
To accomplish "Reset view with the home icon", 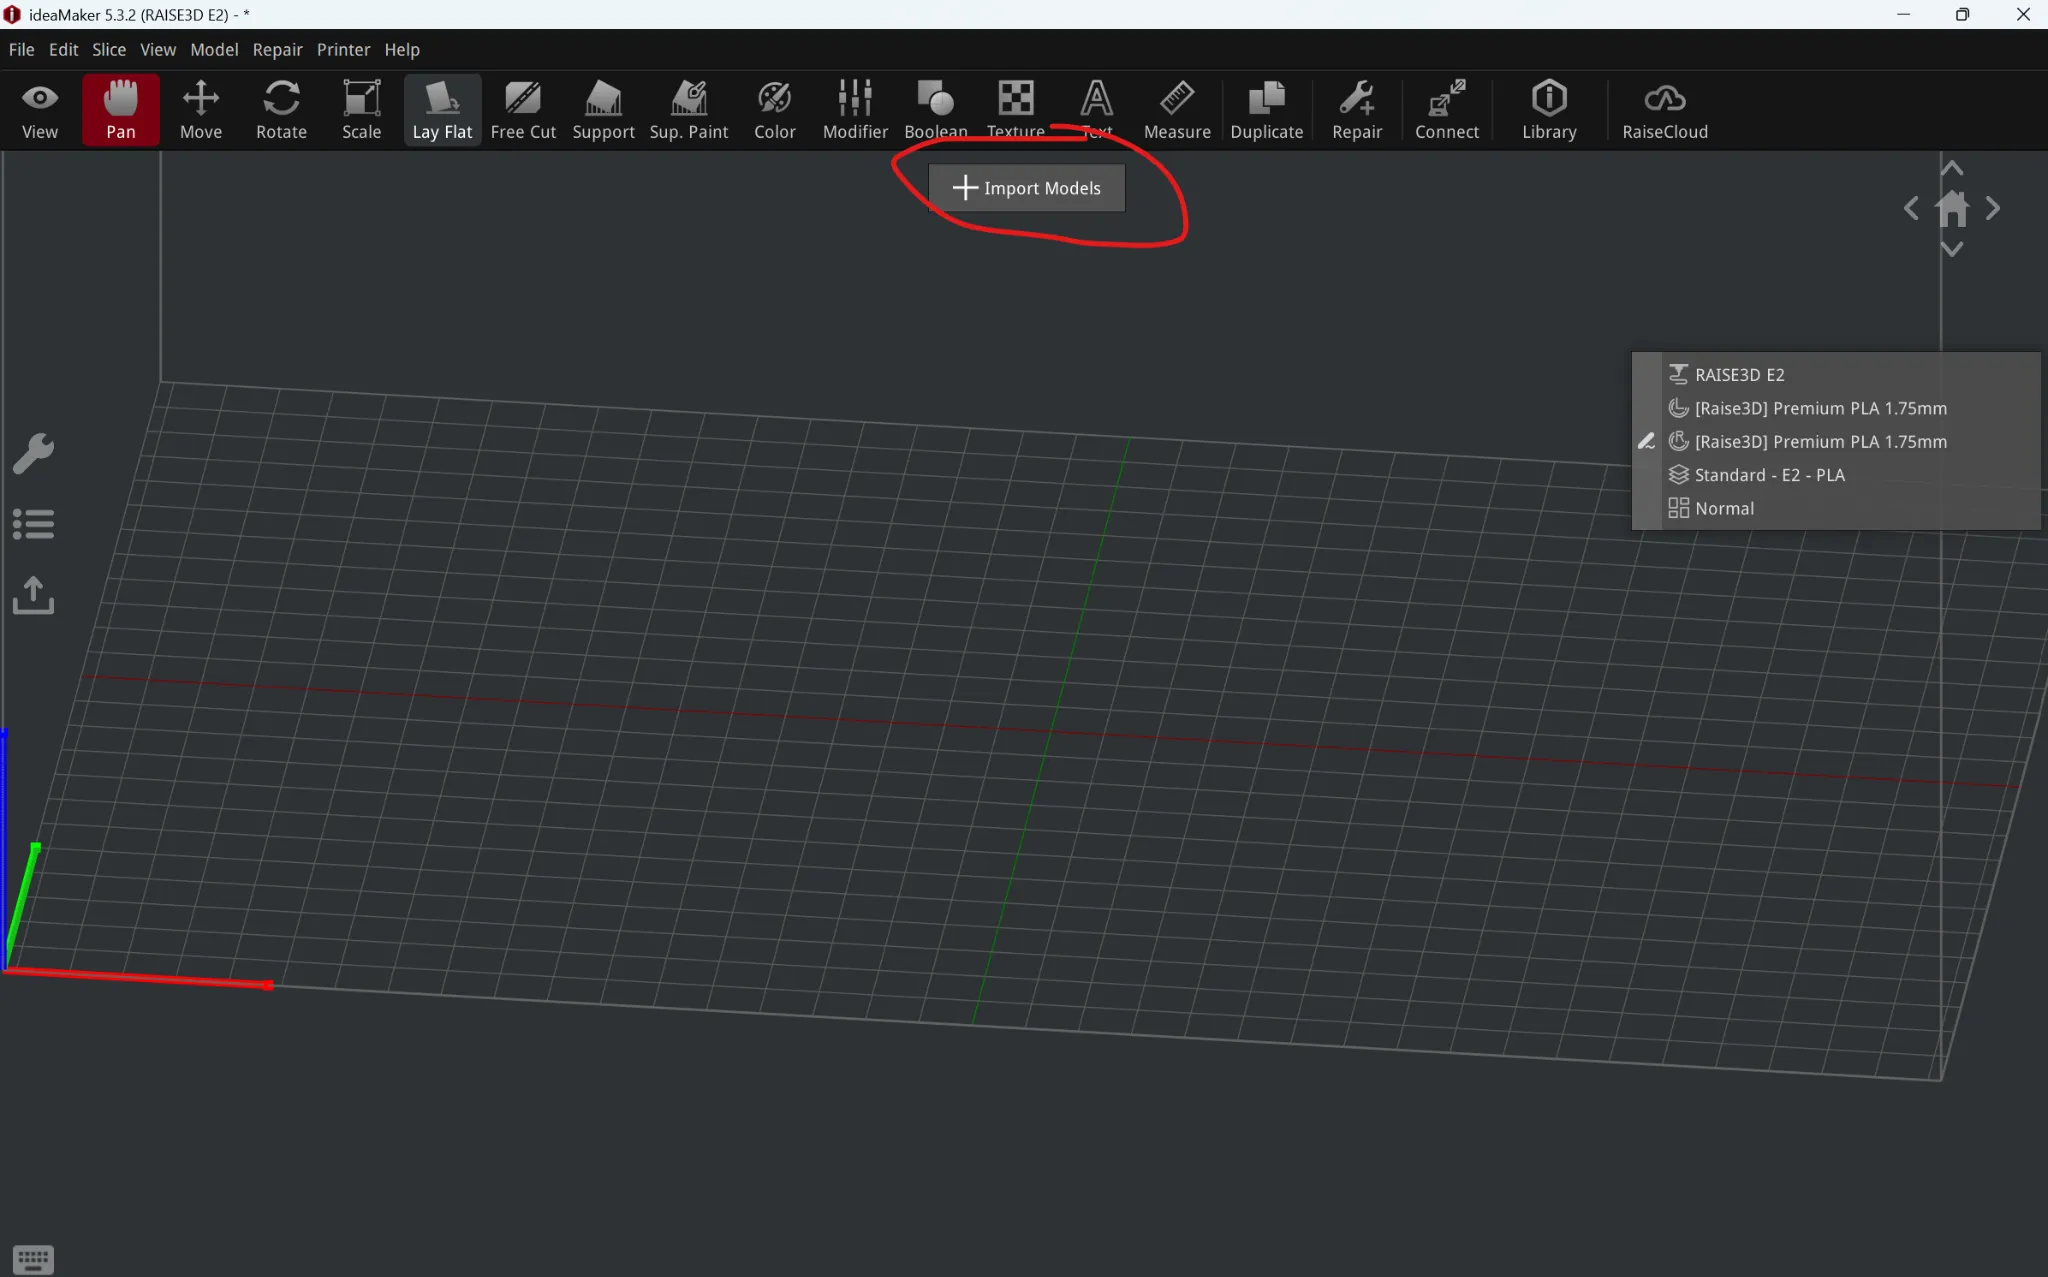I will [1952, 208].
